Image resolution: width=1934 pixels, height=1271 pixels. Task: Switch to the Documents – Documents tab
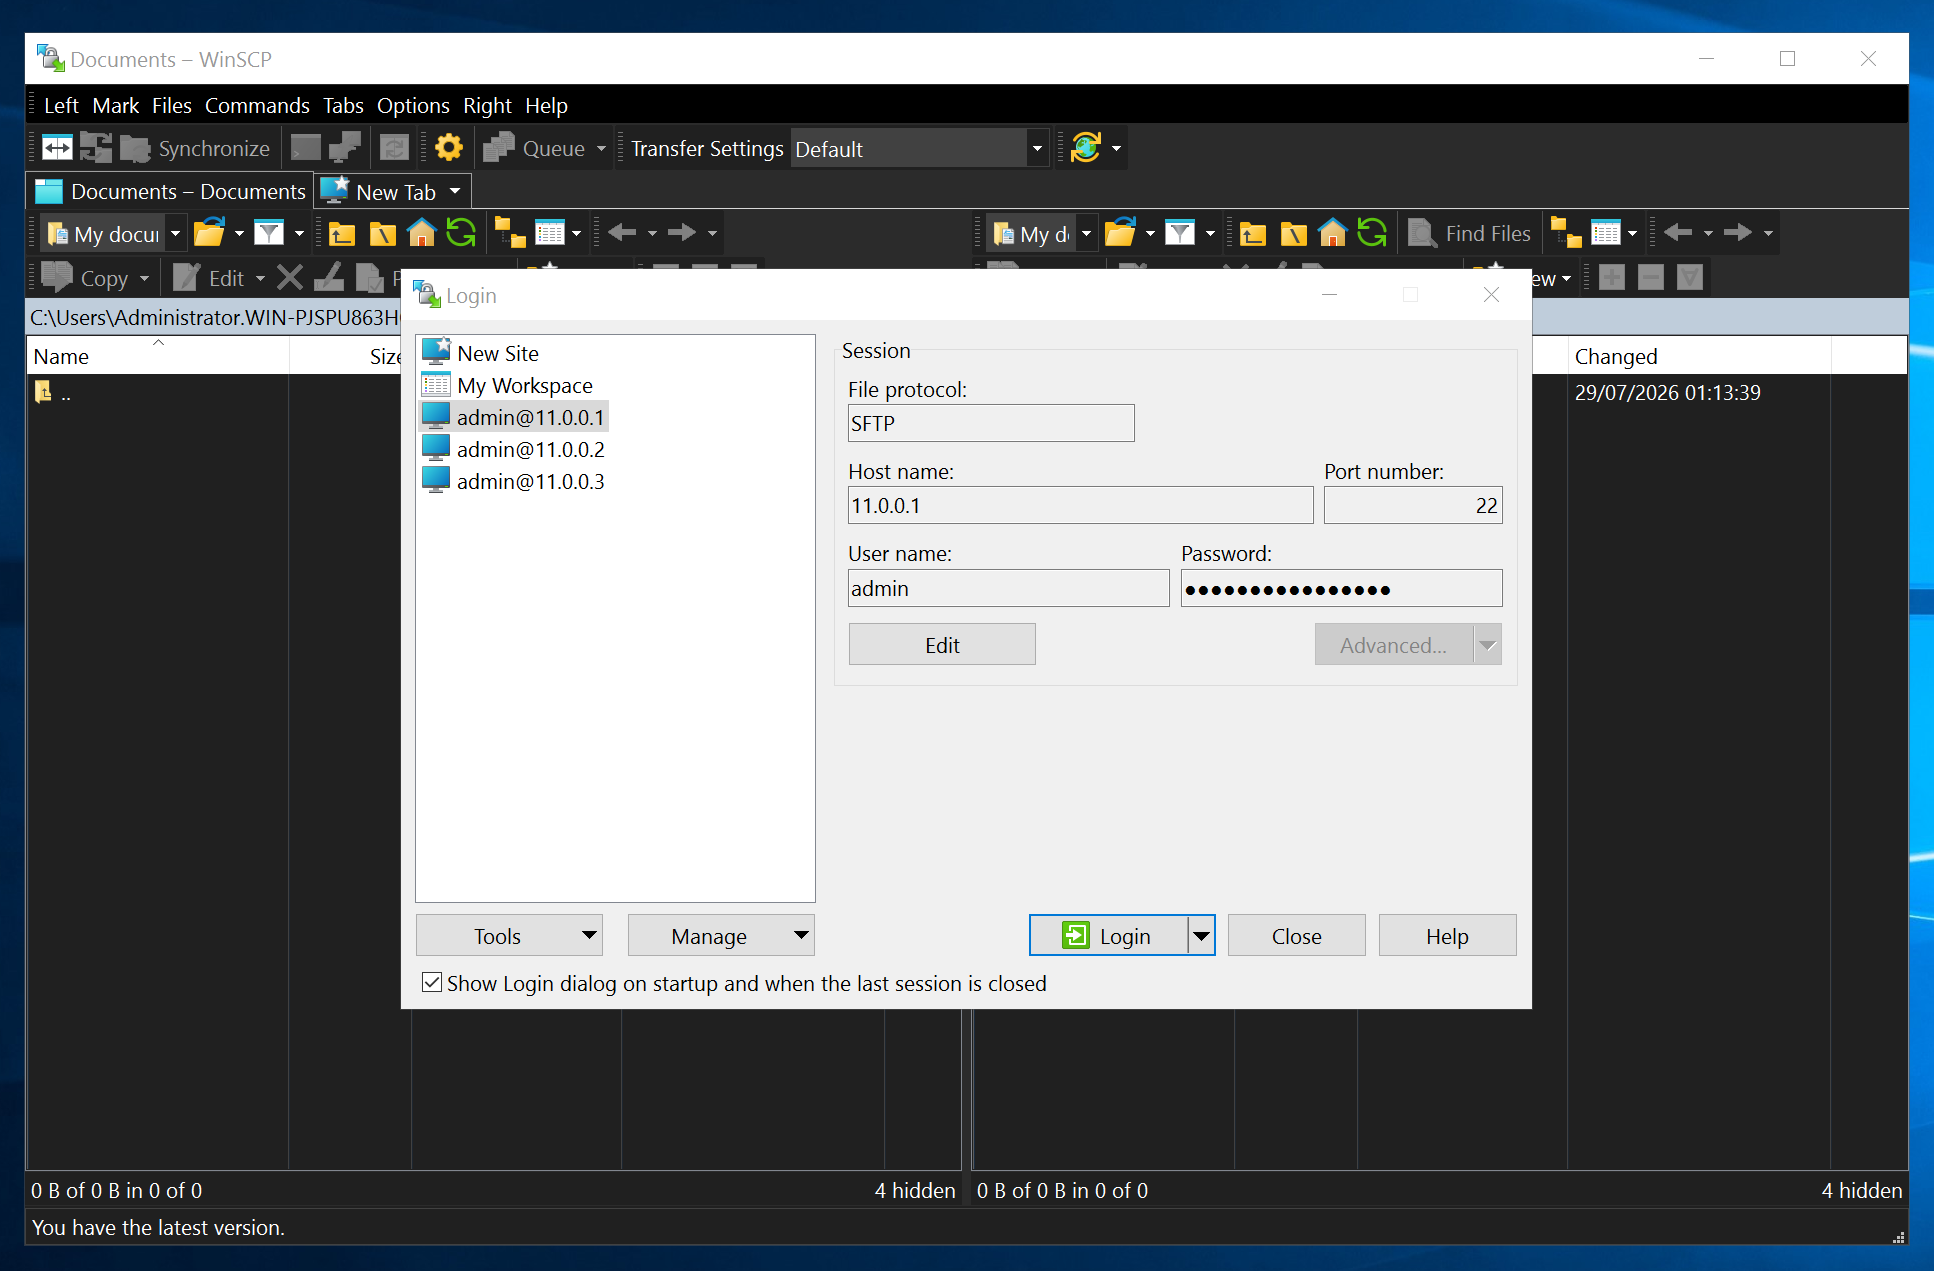170,191
